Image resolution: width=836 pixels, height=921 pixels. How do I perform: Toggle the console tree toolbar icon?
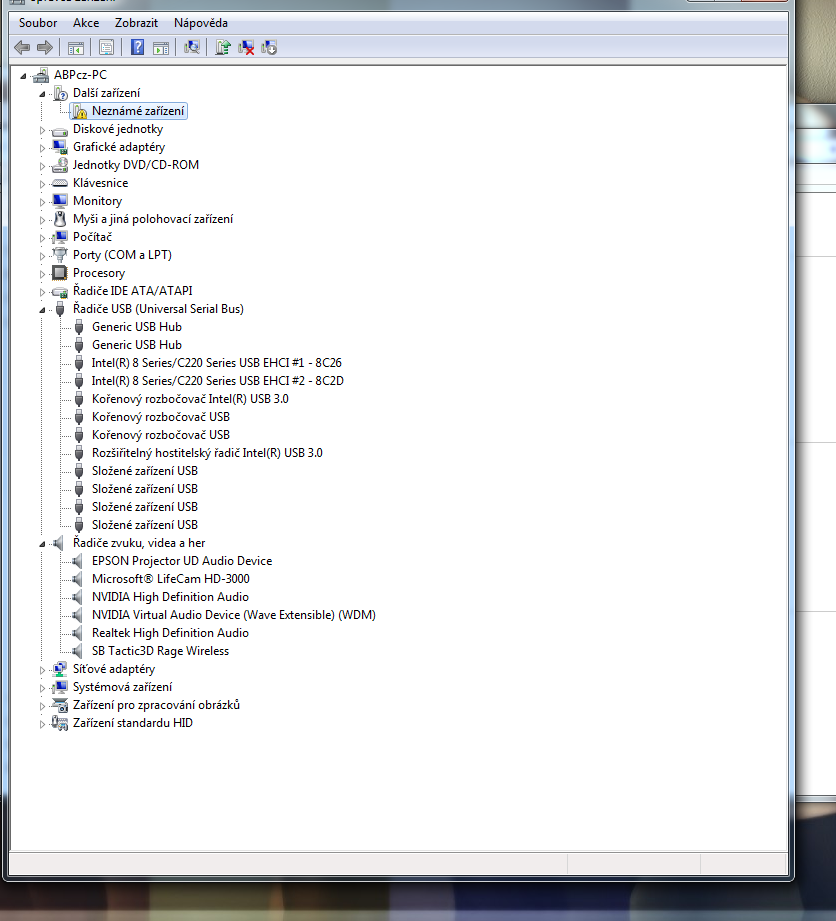(76, 48)
